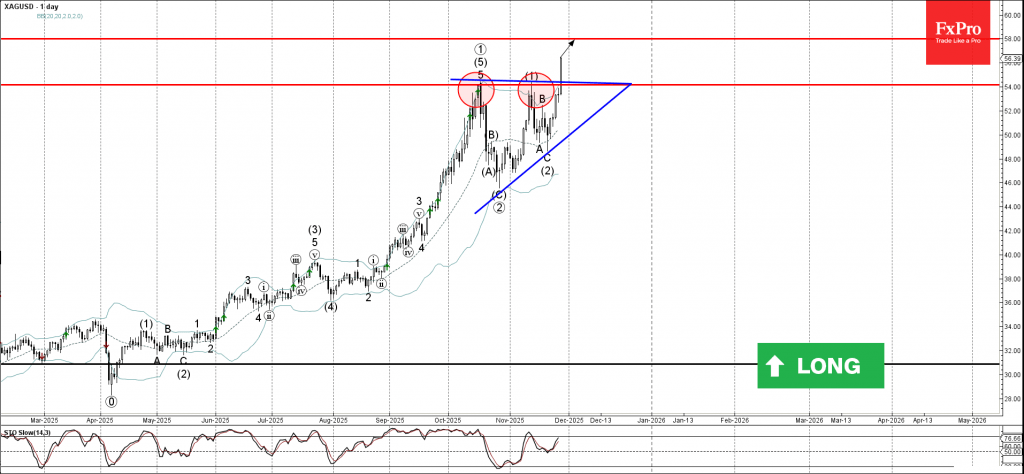Screen dimensions: 1024x474
Task: Click the 32.00 price axis label
Action: (1012, 351)
